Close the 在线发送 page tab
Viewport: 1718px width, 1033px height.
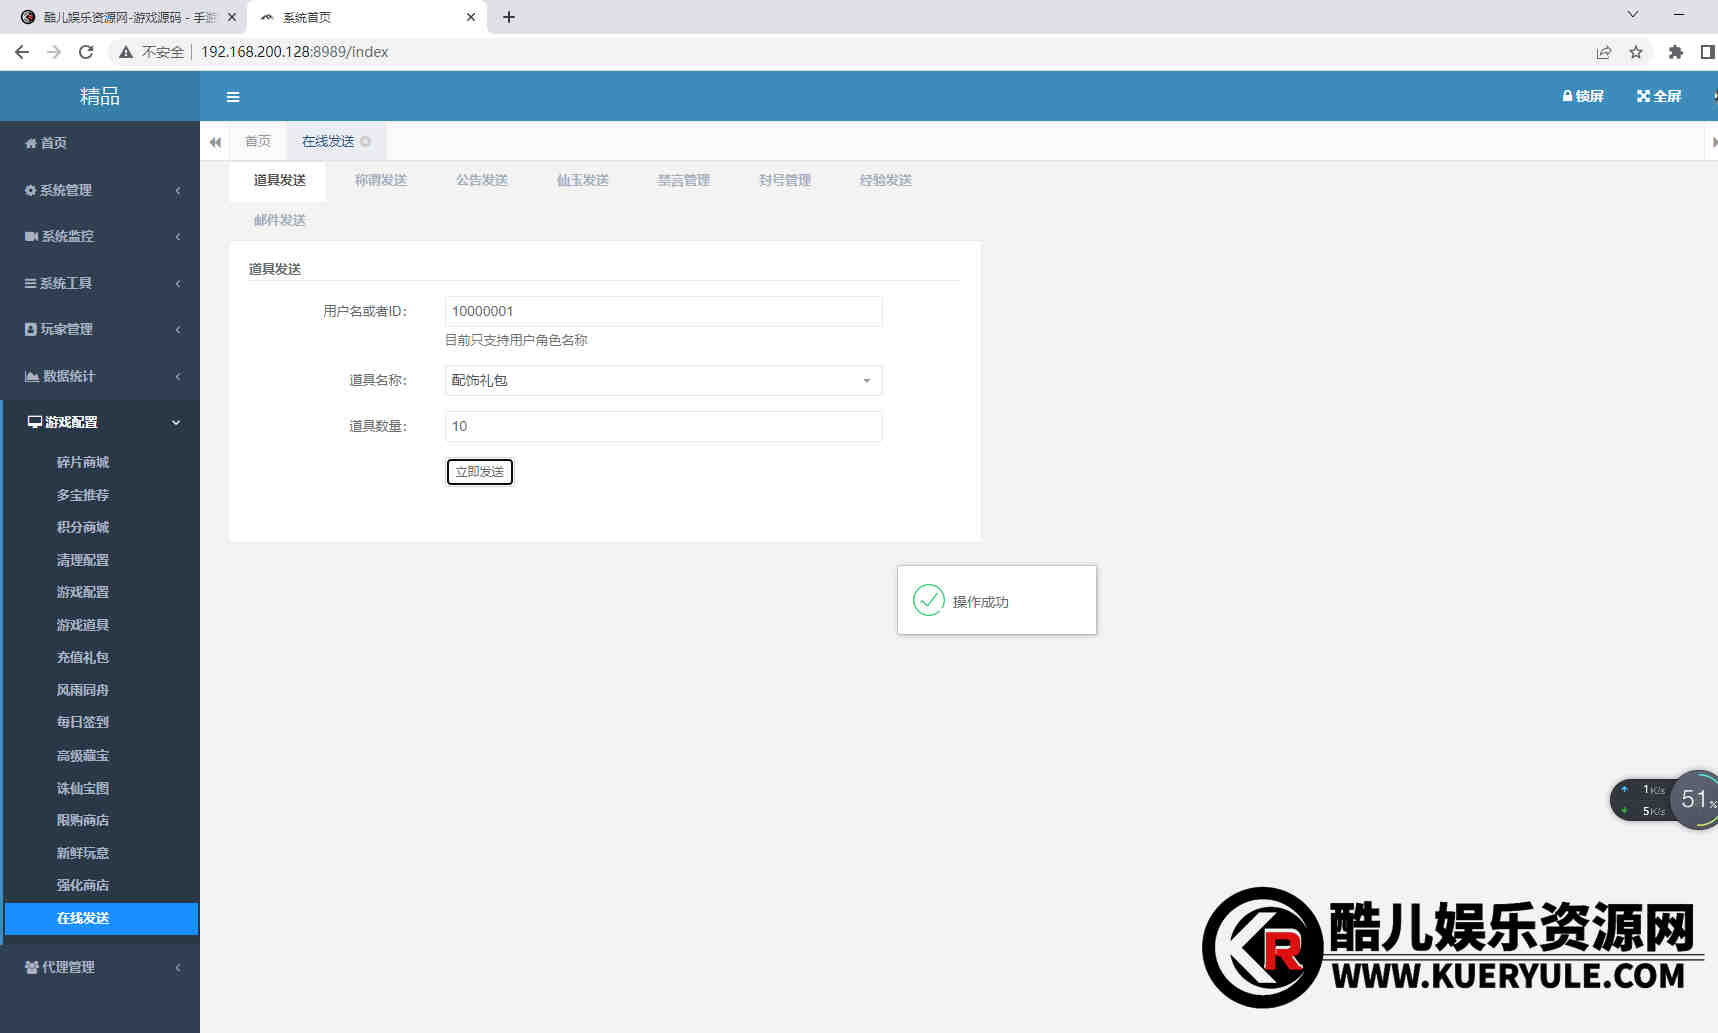(366, 142)
